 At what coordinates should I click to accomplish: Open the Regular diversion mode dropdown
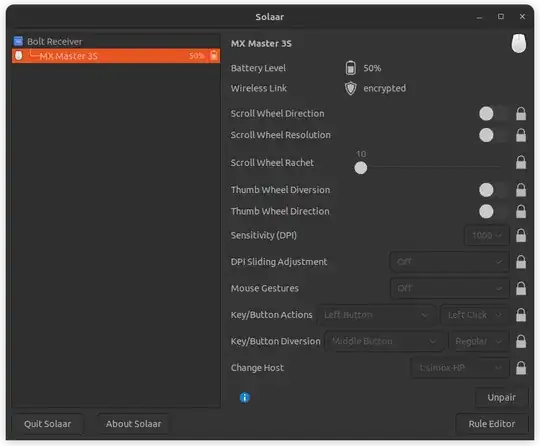click(x=479, y=341)
